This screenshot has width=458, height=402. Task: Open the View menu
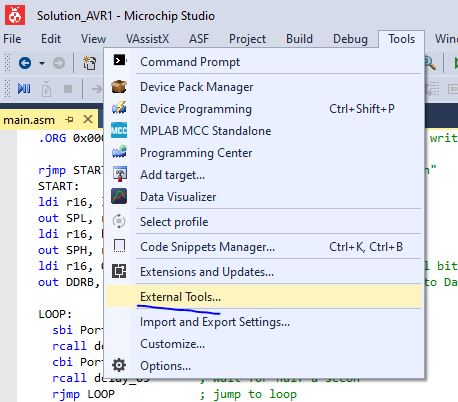(93, 39)
